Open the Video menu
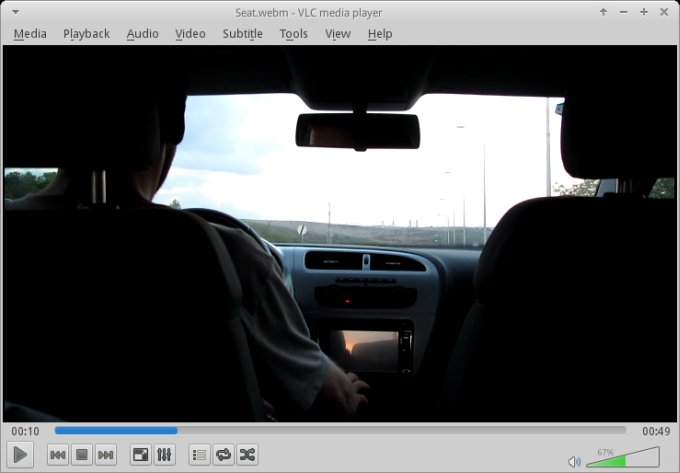The image size is (680, 473). point(190,34)
